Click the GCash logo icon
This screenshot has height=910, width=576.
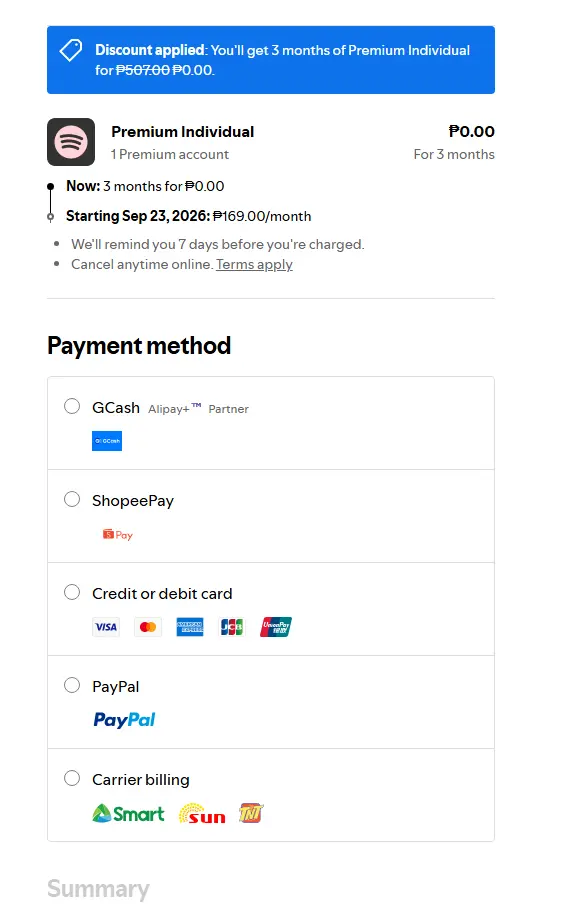[107, 441]
